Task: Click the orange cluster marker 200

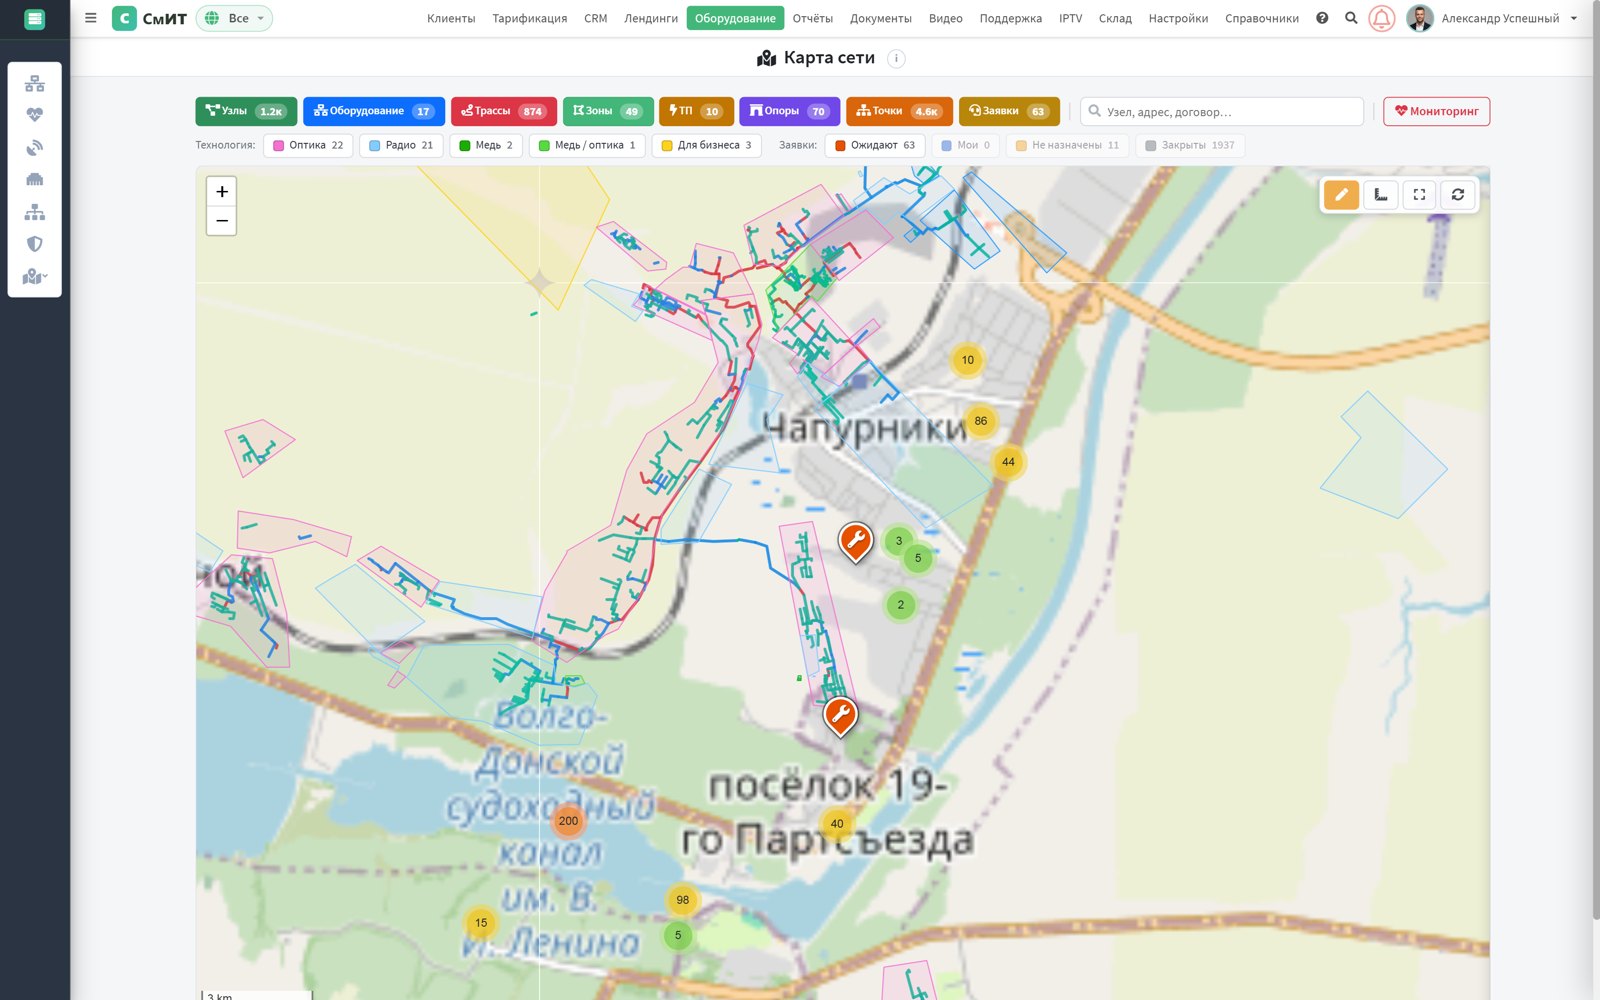Action: coord(568,821)
